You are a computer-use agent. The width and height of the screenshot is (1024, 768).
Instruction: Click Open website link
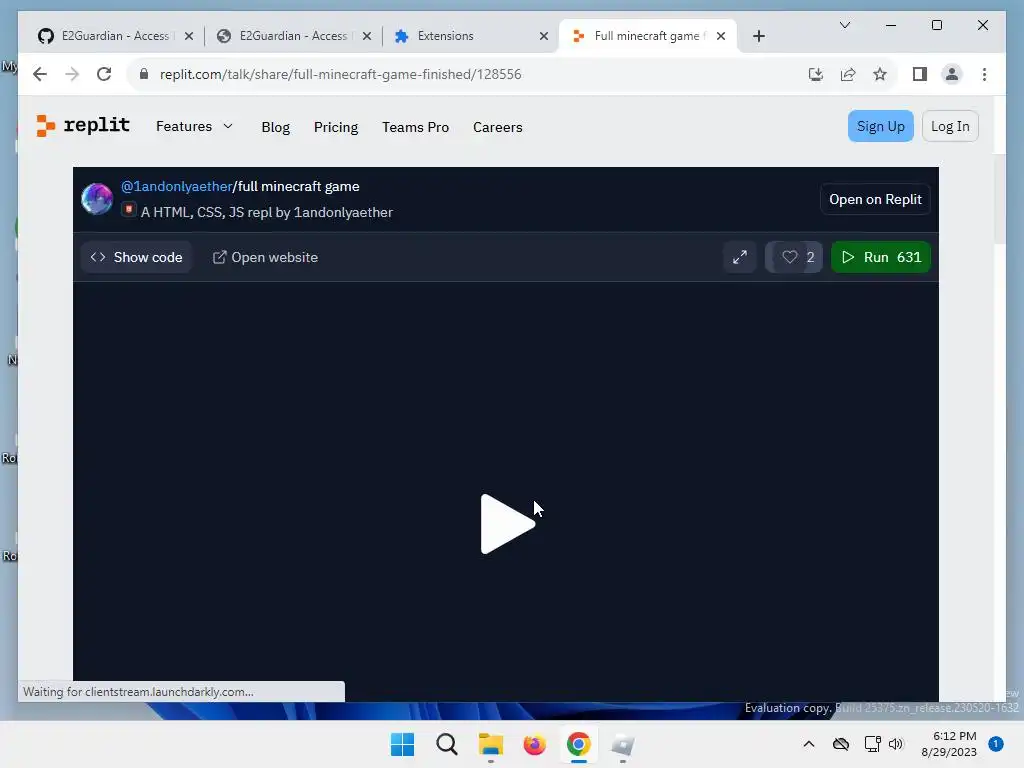pos(265,257)
